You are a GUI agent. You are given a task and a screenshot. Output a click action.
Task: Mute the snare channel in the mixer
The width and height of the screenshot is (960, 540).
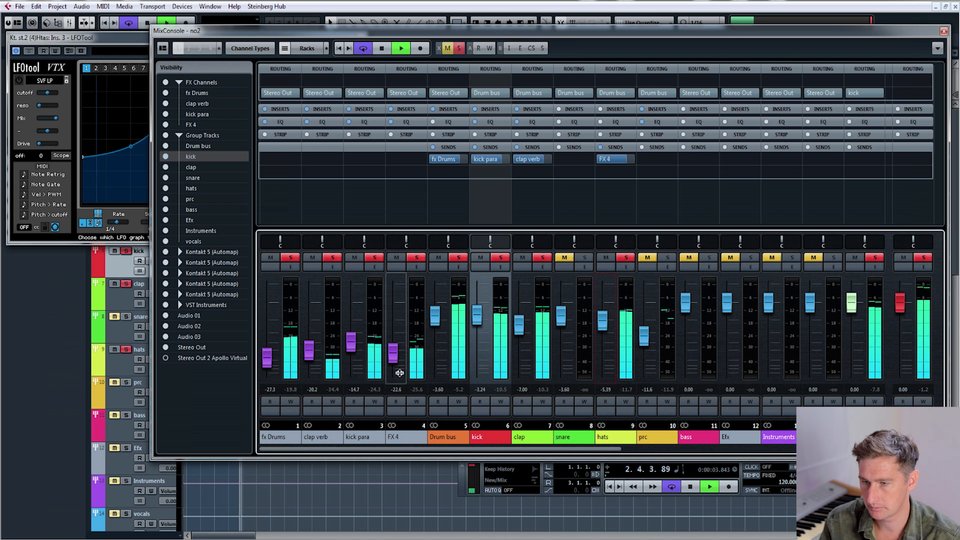click(x=564, y=258)
